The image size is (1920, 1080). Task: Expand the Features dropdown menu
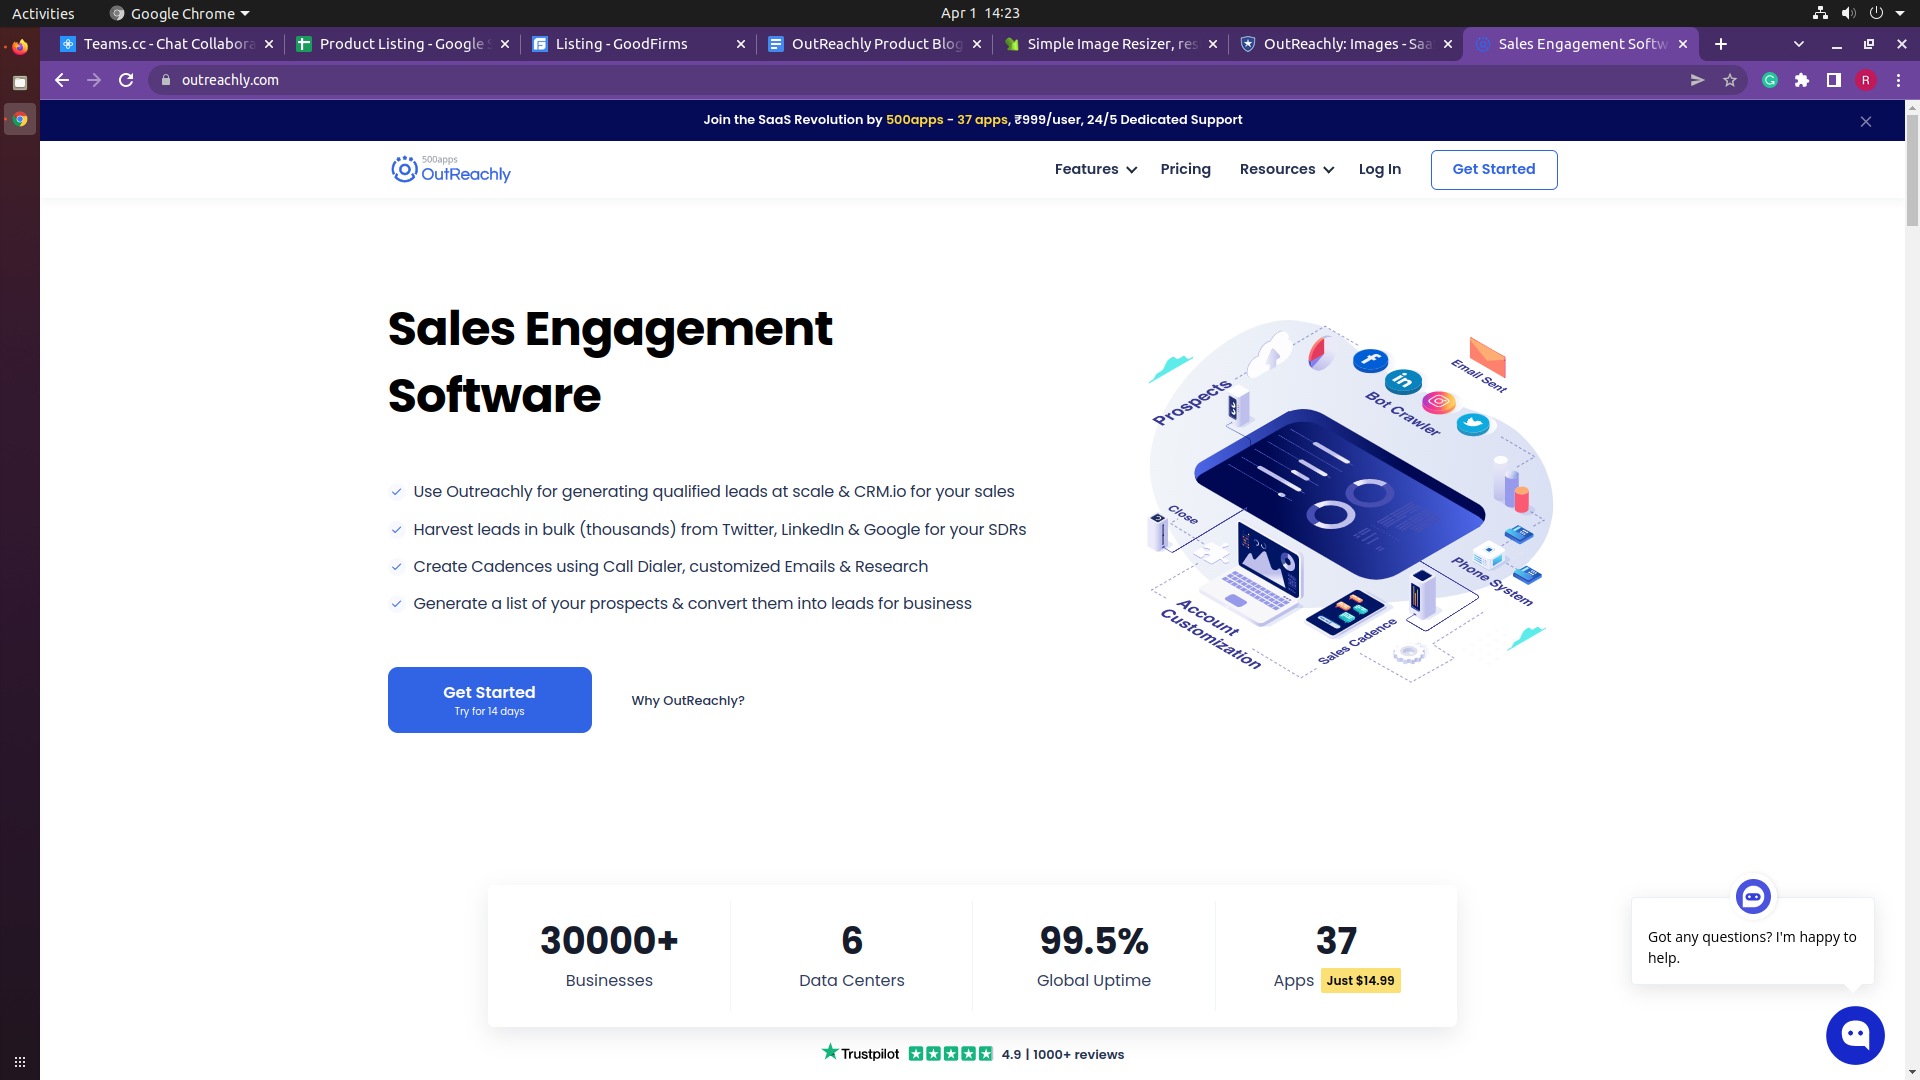coord(1095,169)
